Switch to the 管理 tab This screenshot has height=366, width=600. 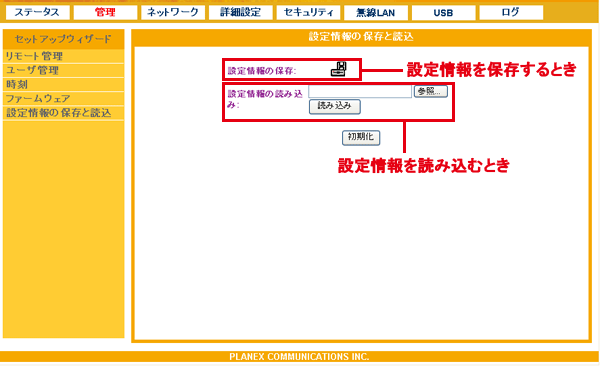tap(105, 13)
